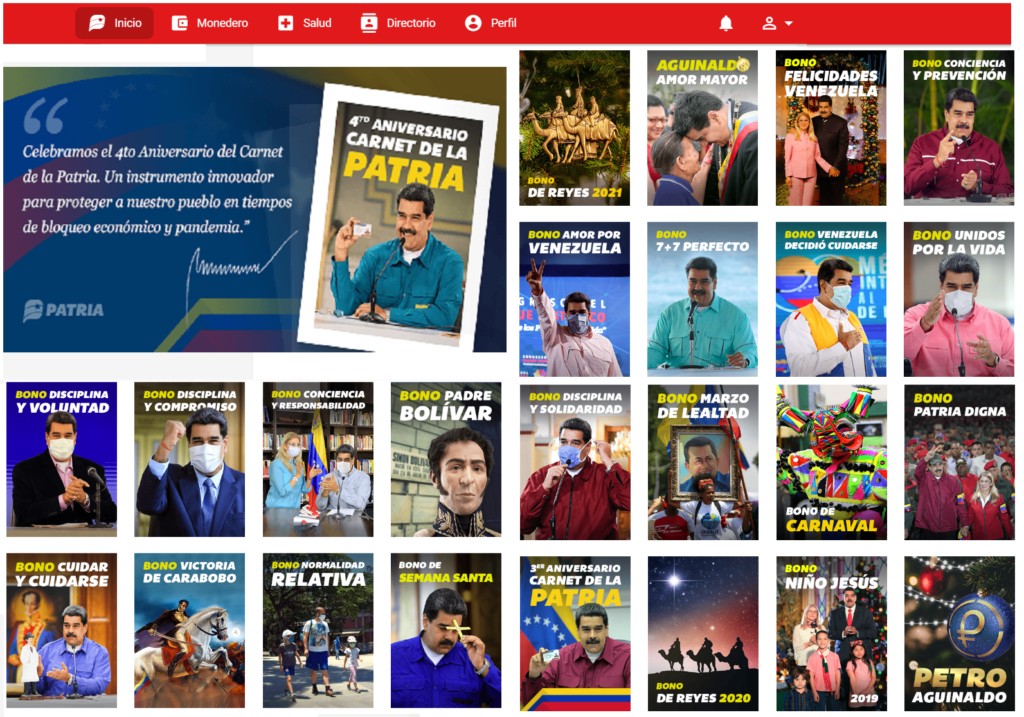Image resolution: width=1024 pixels, height=717 pixels.
Task: Select the Perfil navigation link
Action: point(504,23)
